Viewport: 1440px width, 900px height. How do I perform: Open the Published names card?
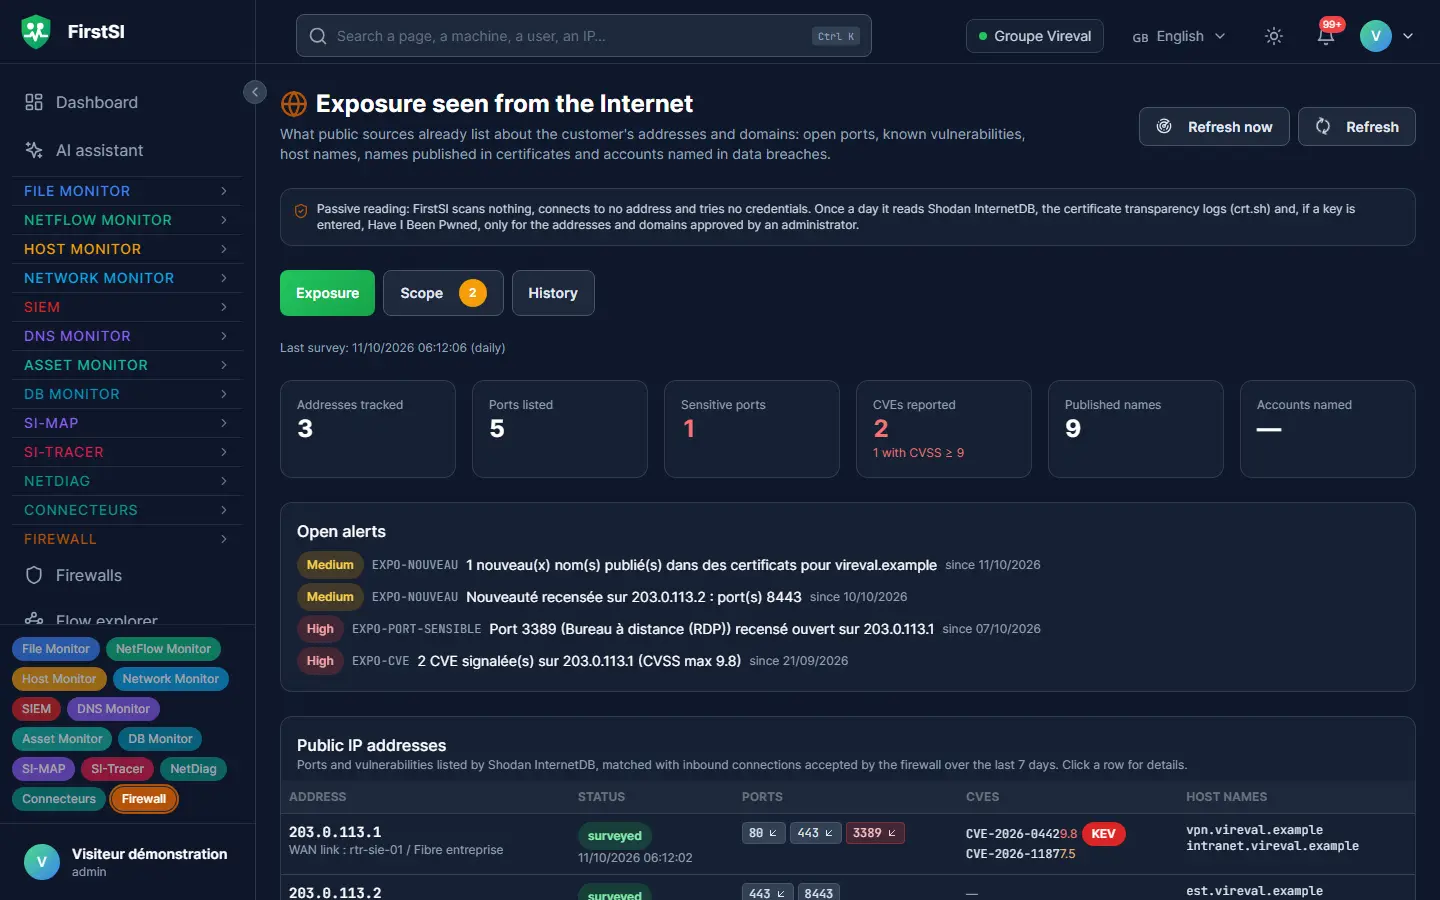(1136, 429)
